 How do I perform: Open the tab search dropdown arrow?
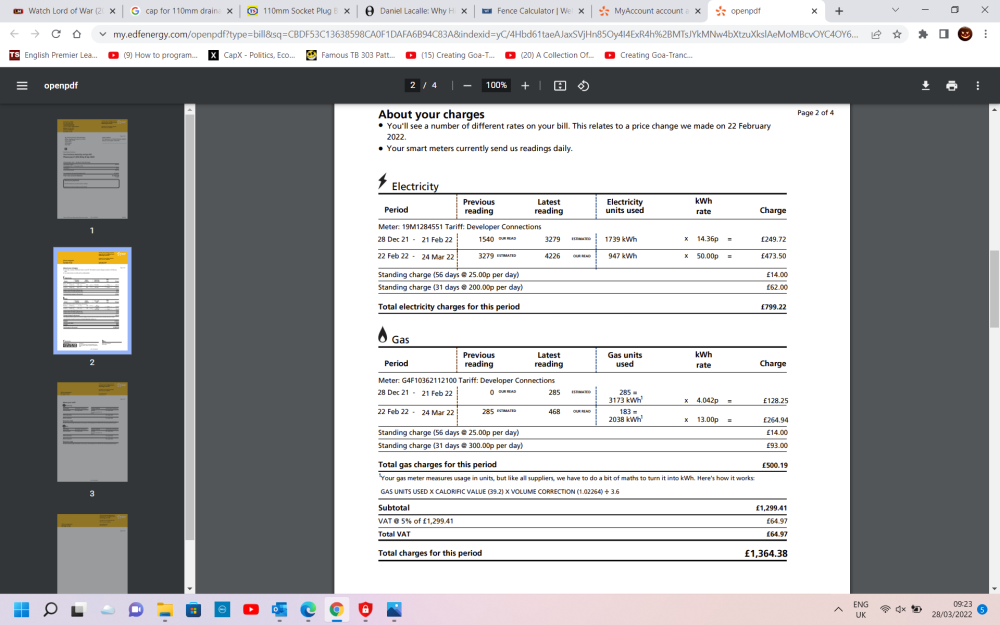click(895, 10)
